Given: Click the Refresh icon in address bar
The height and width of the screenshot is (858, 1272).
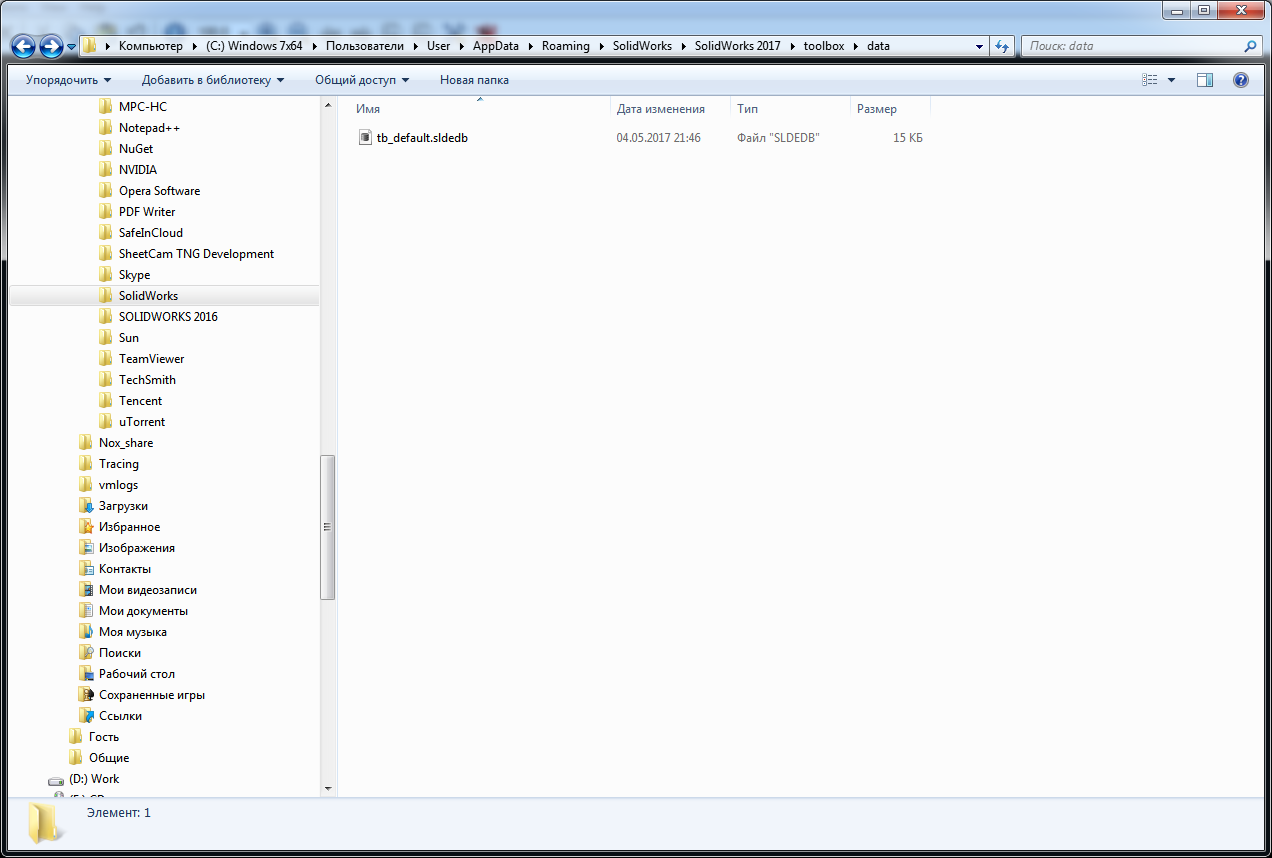Looking at the screenshot, I should pos(1001,45).
